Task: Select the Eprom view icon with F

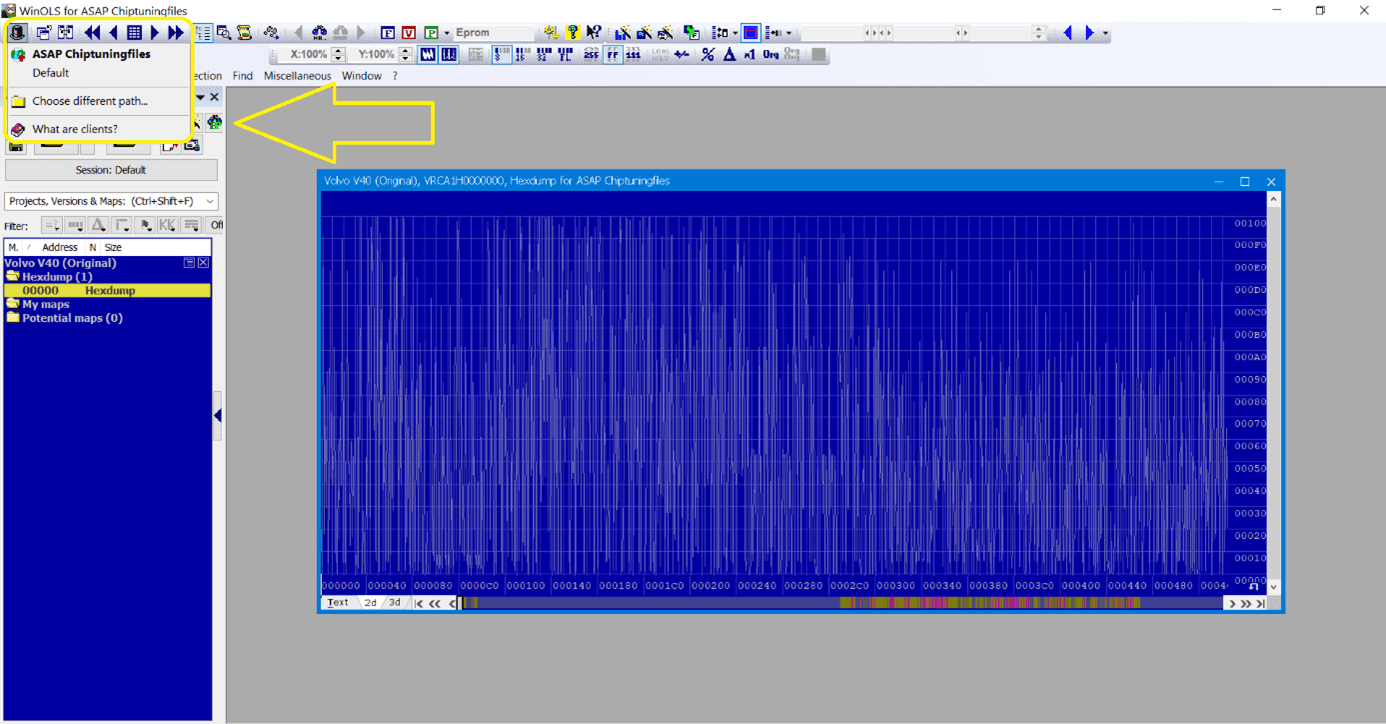Action: point(387,33)
